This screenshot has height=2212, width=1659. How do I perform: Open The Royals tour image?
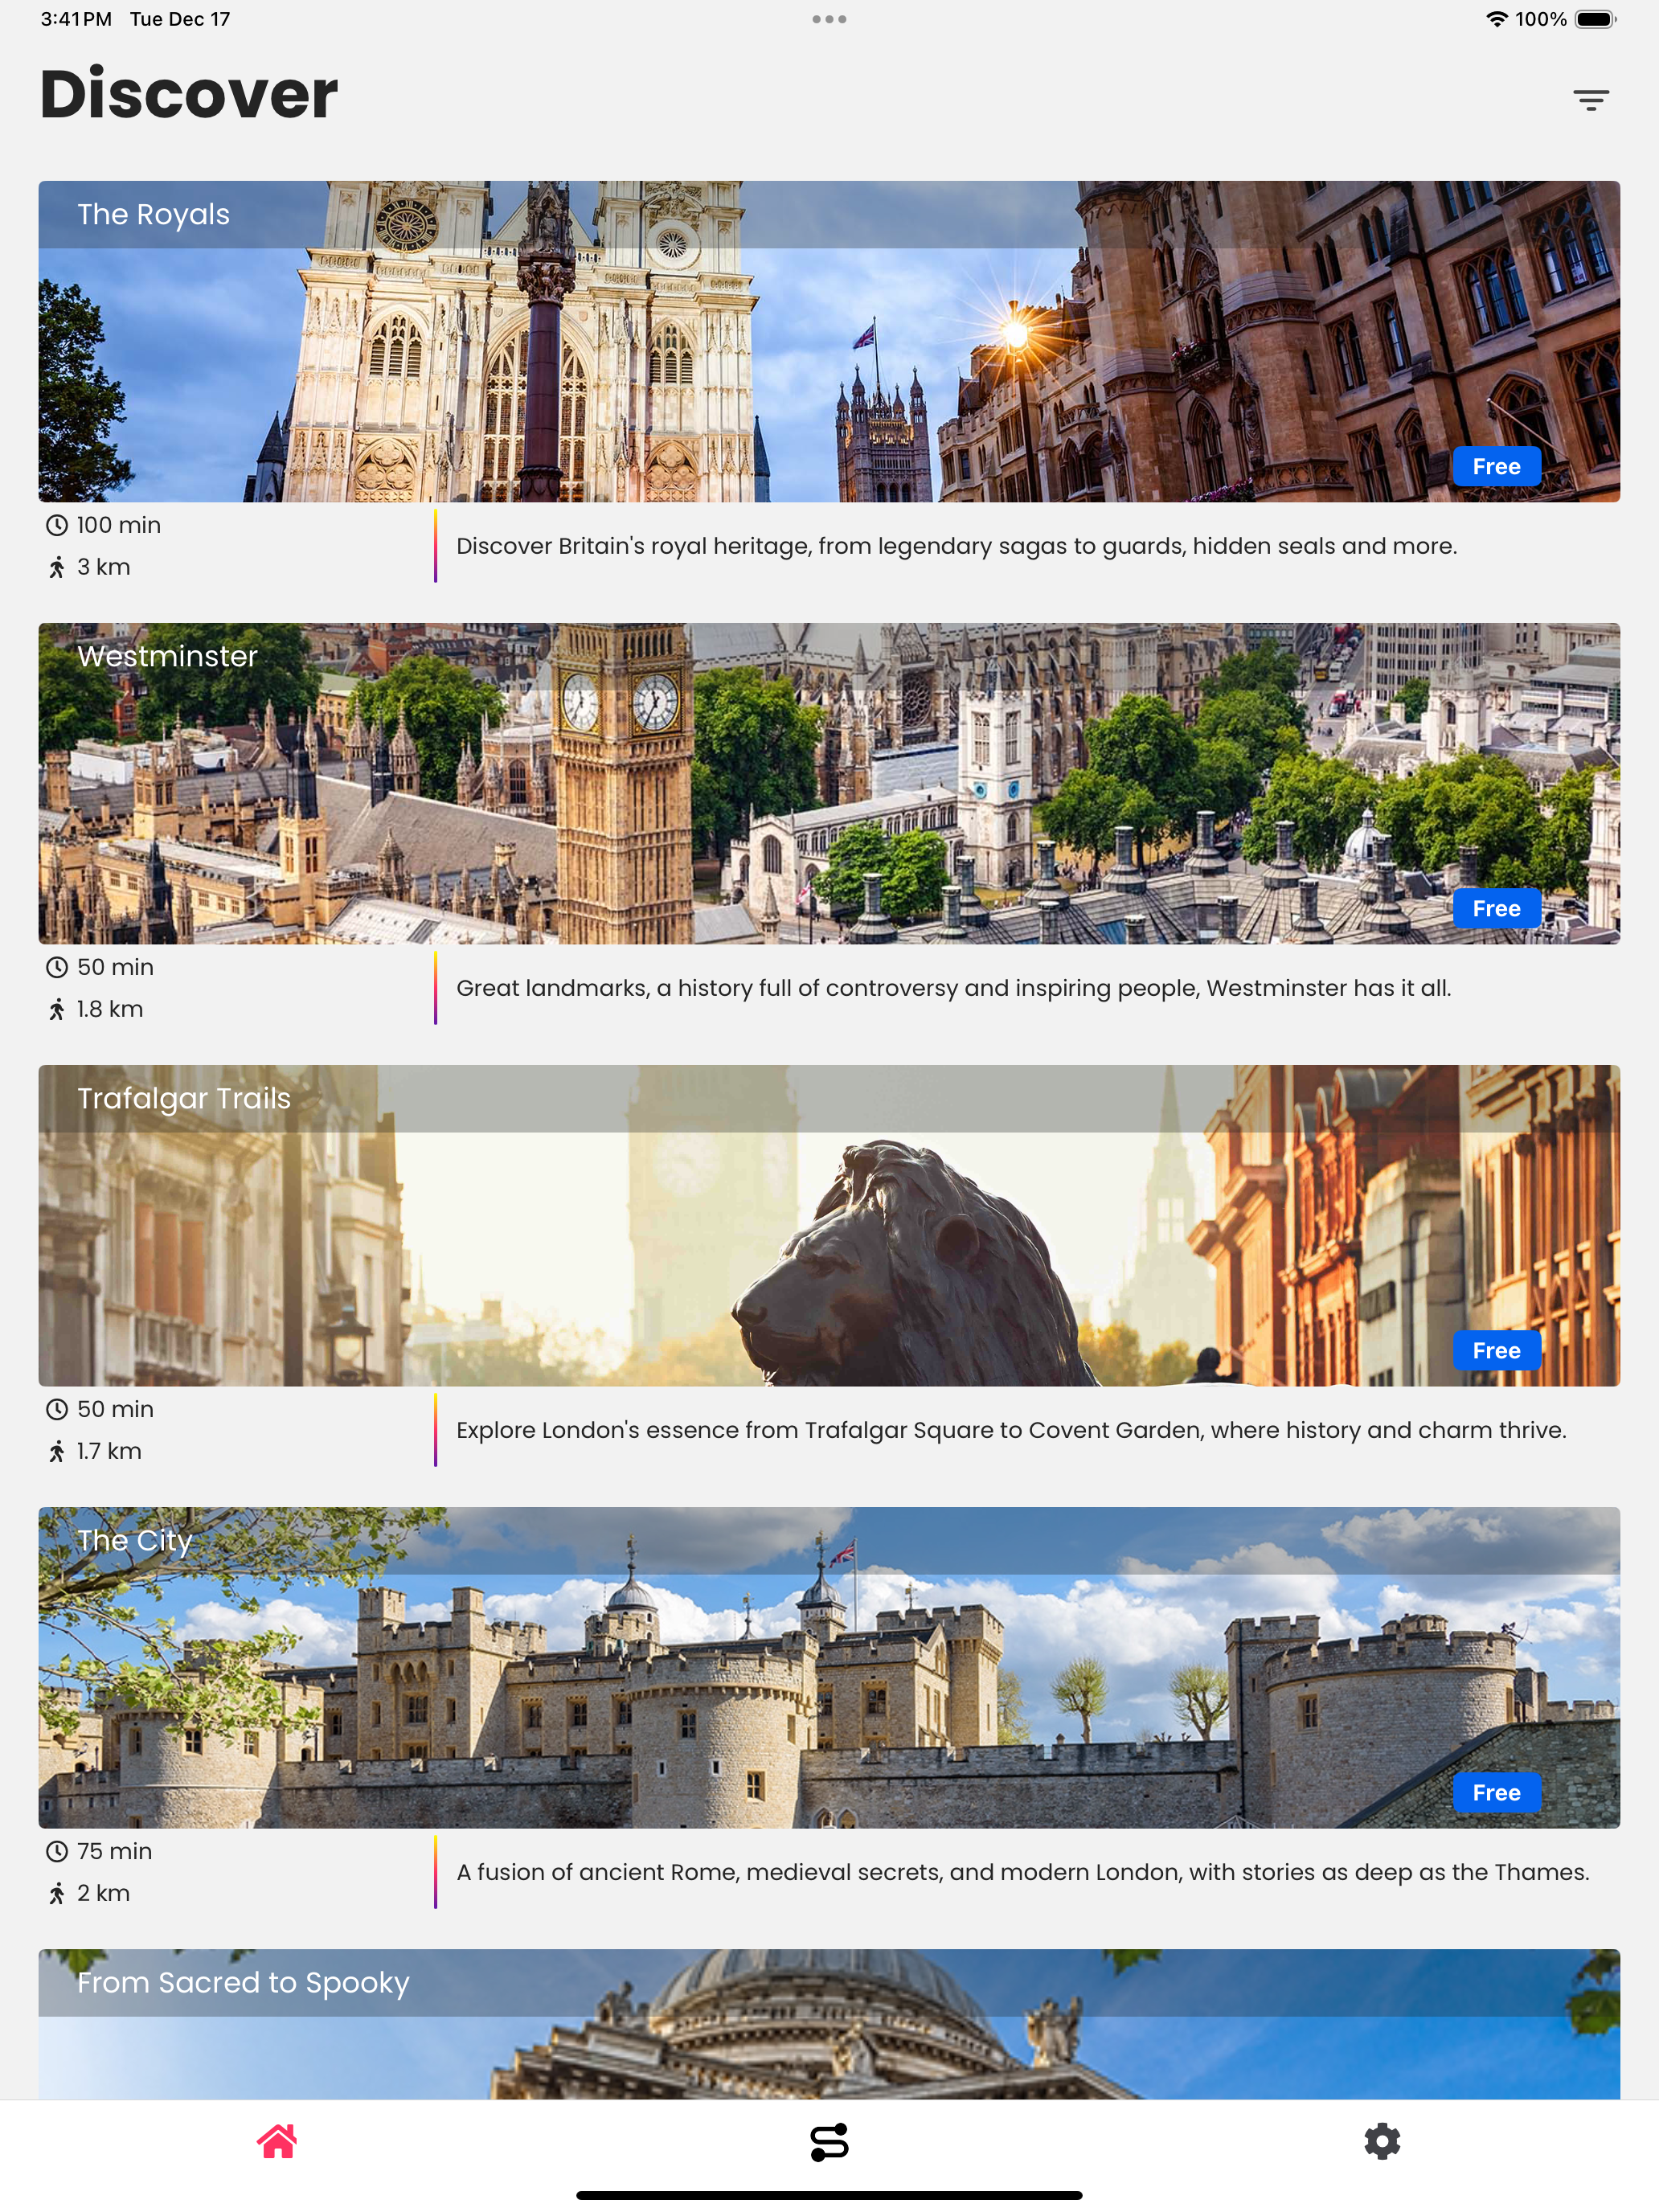(829, 341)
